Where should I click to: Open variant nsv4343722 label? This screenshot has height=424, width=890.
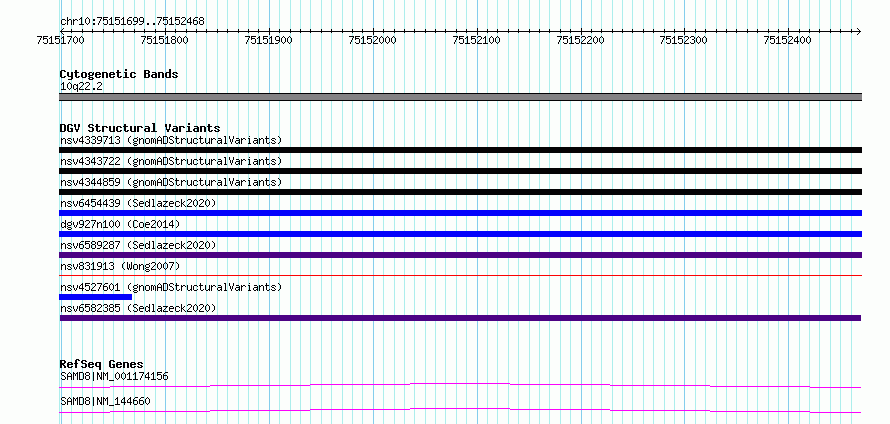click(171, 161)
